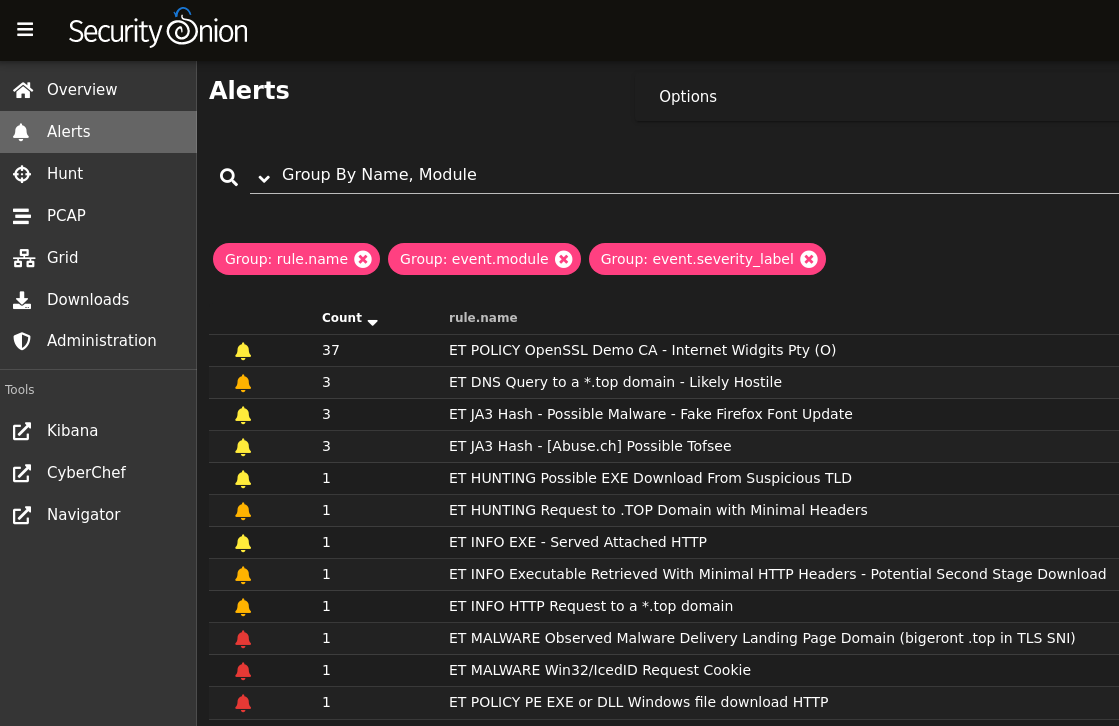1119x726 pixels.
Task: Click the Overview home icon
Action: coord(23,90)
